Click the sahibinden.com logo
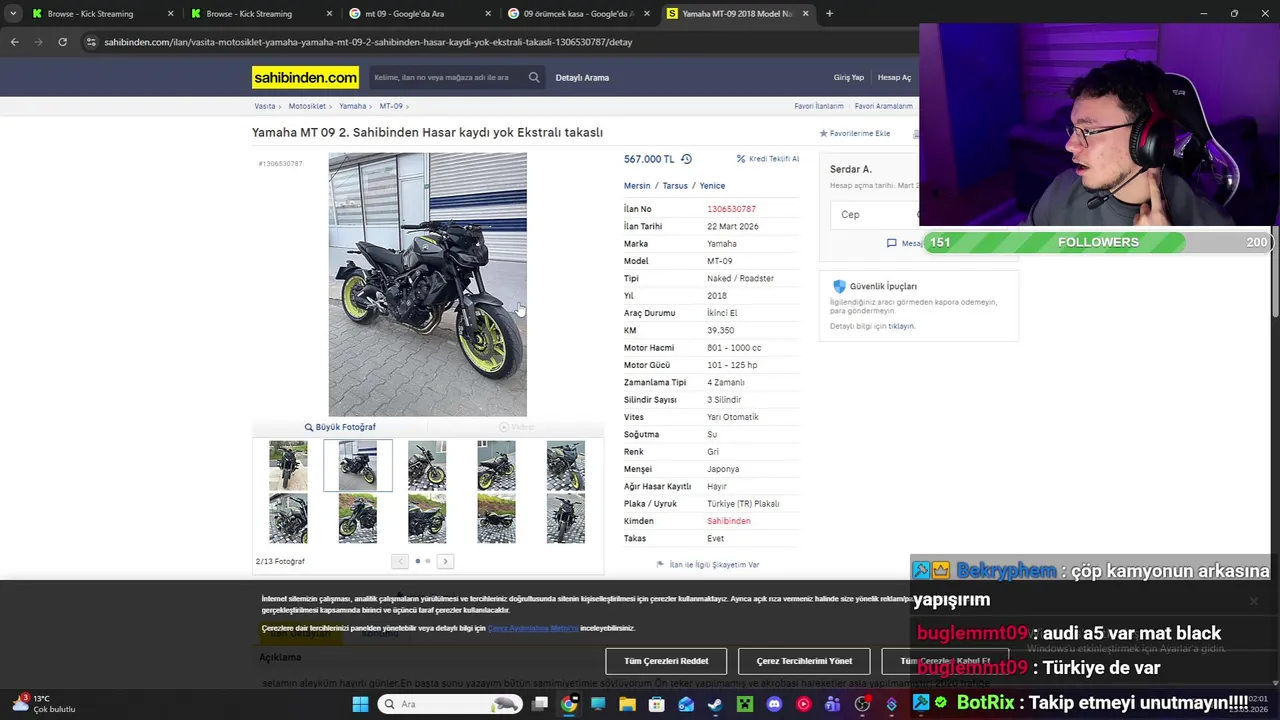 click(305, 77)
